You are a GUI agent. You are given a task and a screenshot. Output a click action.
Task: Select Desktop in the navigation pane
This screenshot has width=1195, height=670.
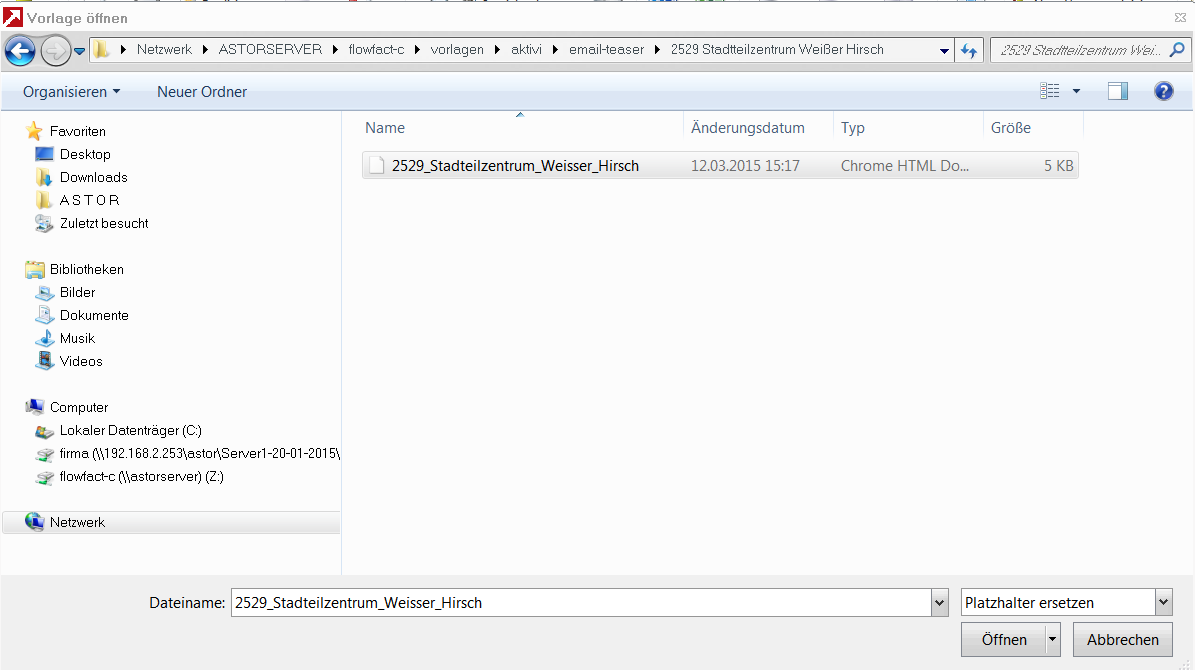click(x=85, y=154)
